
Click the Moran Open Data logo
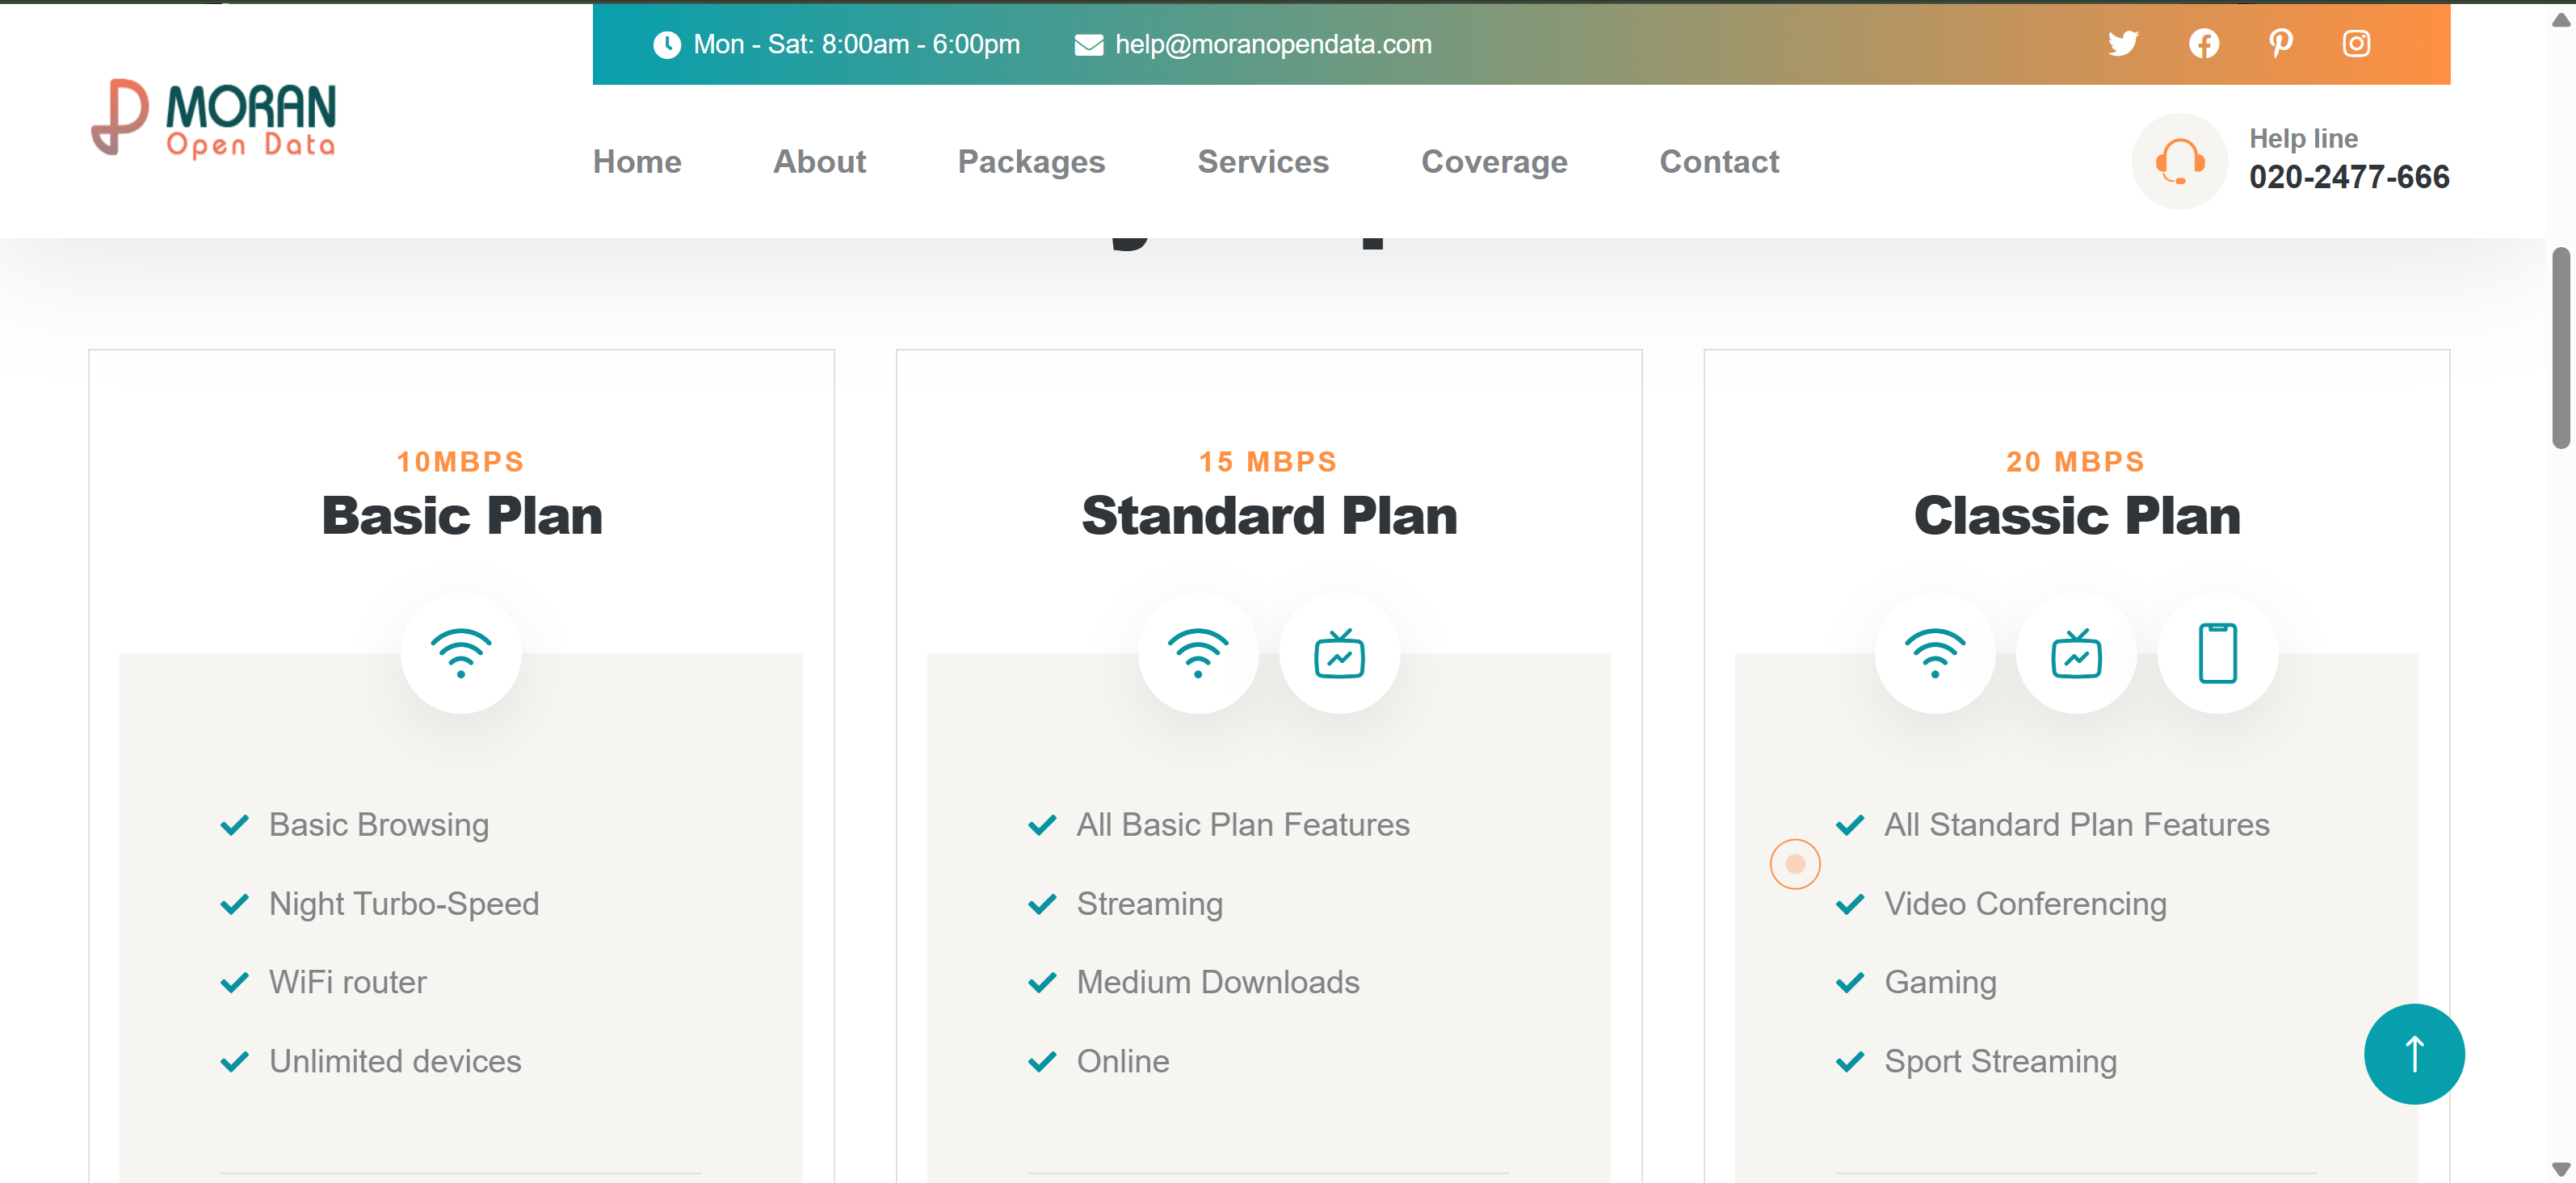(214, 119)
